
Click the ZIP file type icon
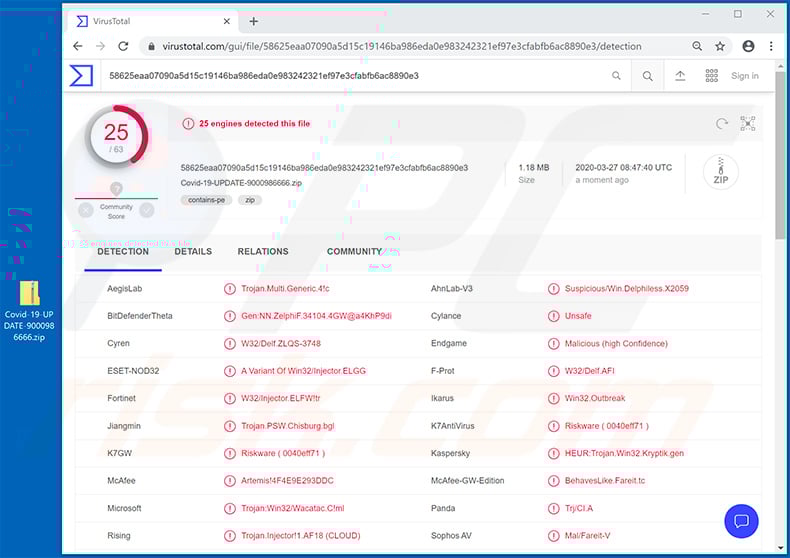click(720, 172)
